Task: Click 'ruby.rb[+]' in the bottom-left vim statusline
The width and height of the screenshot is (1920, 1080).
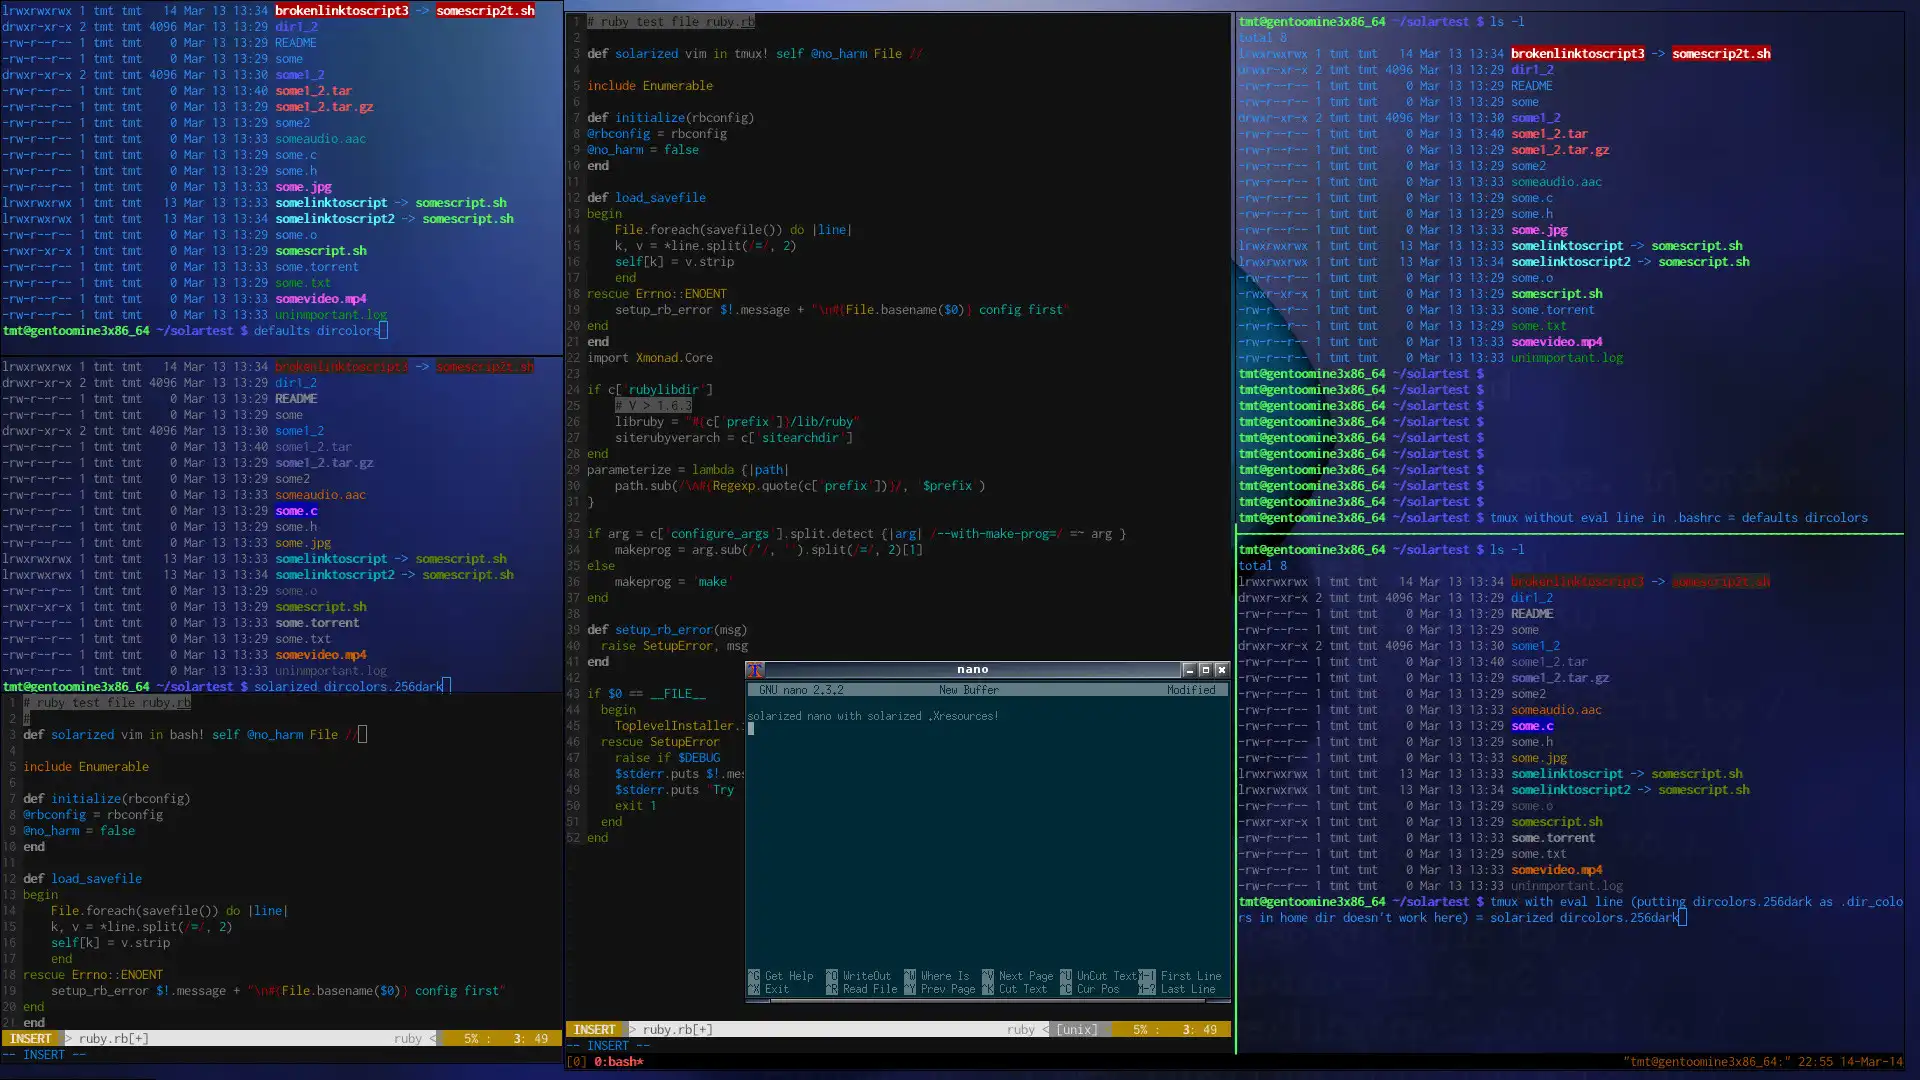Action: [x=114, y=1039]
